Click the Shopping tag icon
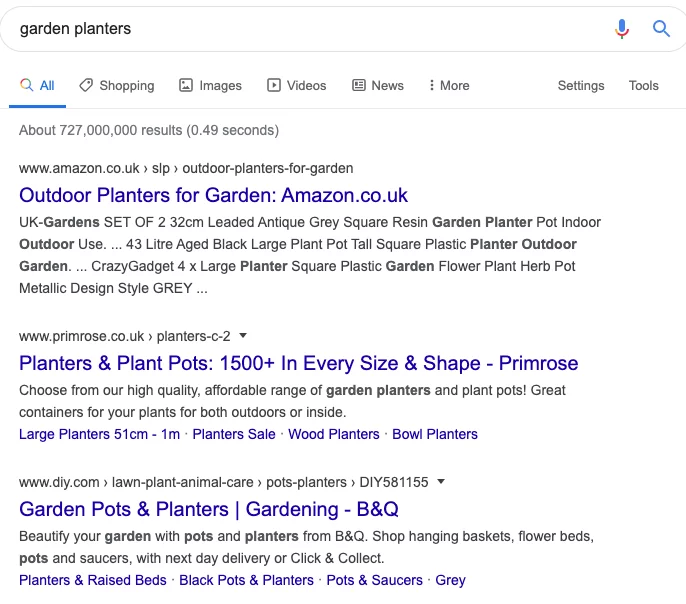 [x=86, y=85]
